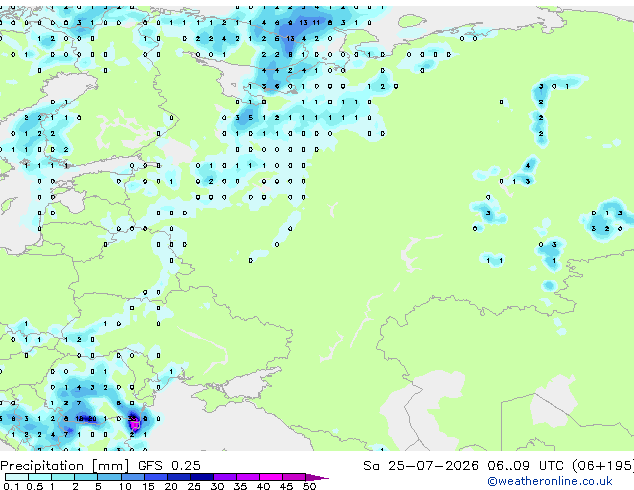
Task: Pick the magenta legend swatch between 40 and 45
Action: tap(271, 477)
